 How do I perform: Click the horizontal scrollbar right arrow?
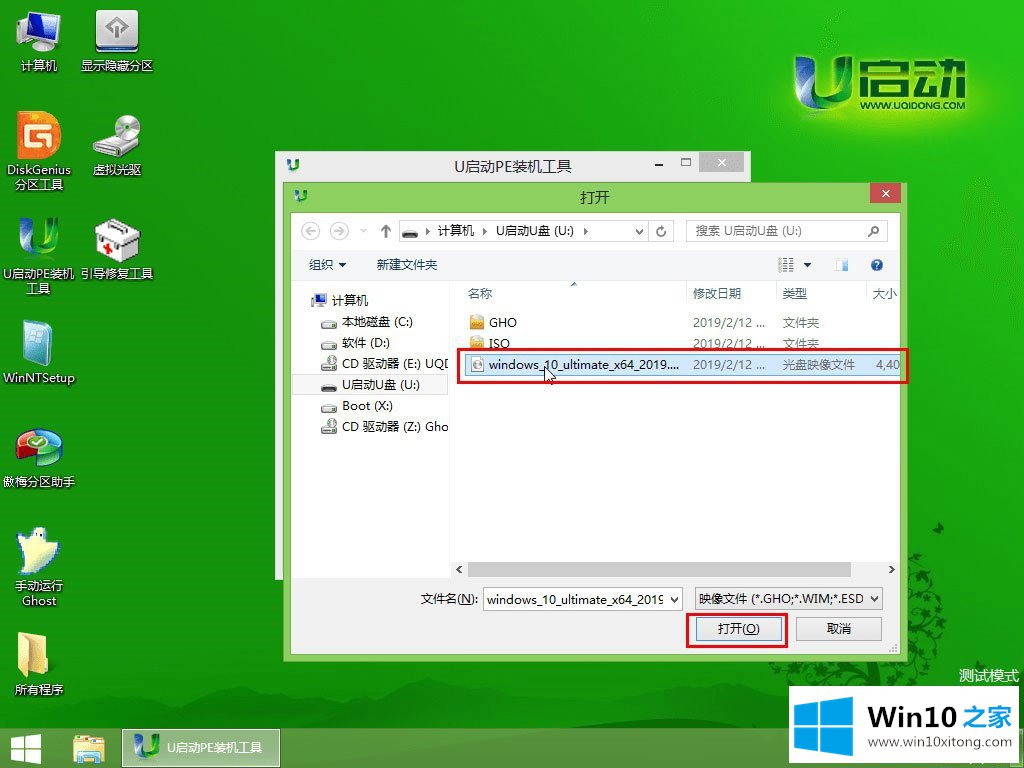click(x=892, y=569)
